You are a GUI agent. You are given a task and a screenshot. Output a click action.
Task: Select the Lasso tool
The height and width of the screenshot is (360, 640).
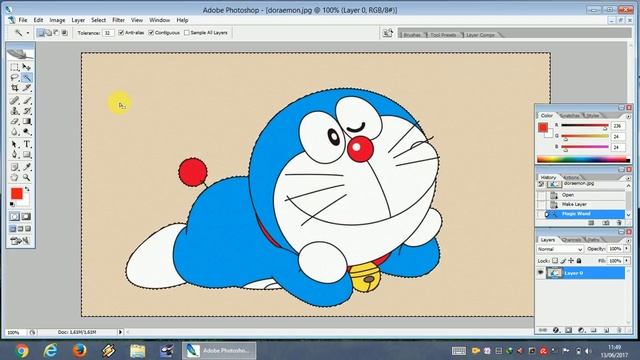click(15, 77)
